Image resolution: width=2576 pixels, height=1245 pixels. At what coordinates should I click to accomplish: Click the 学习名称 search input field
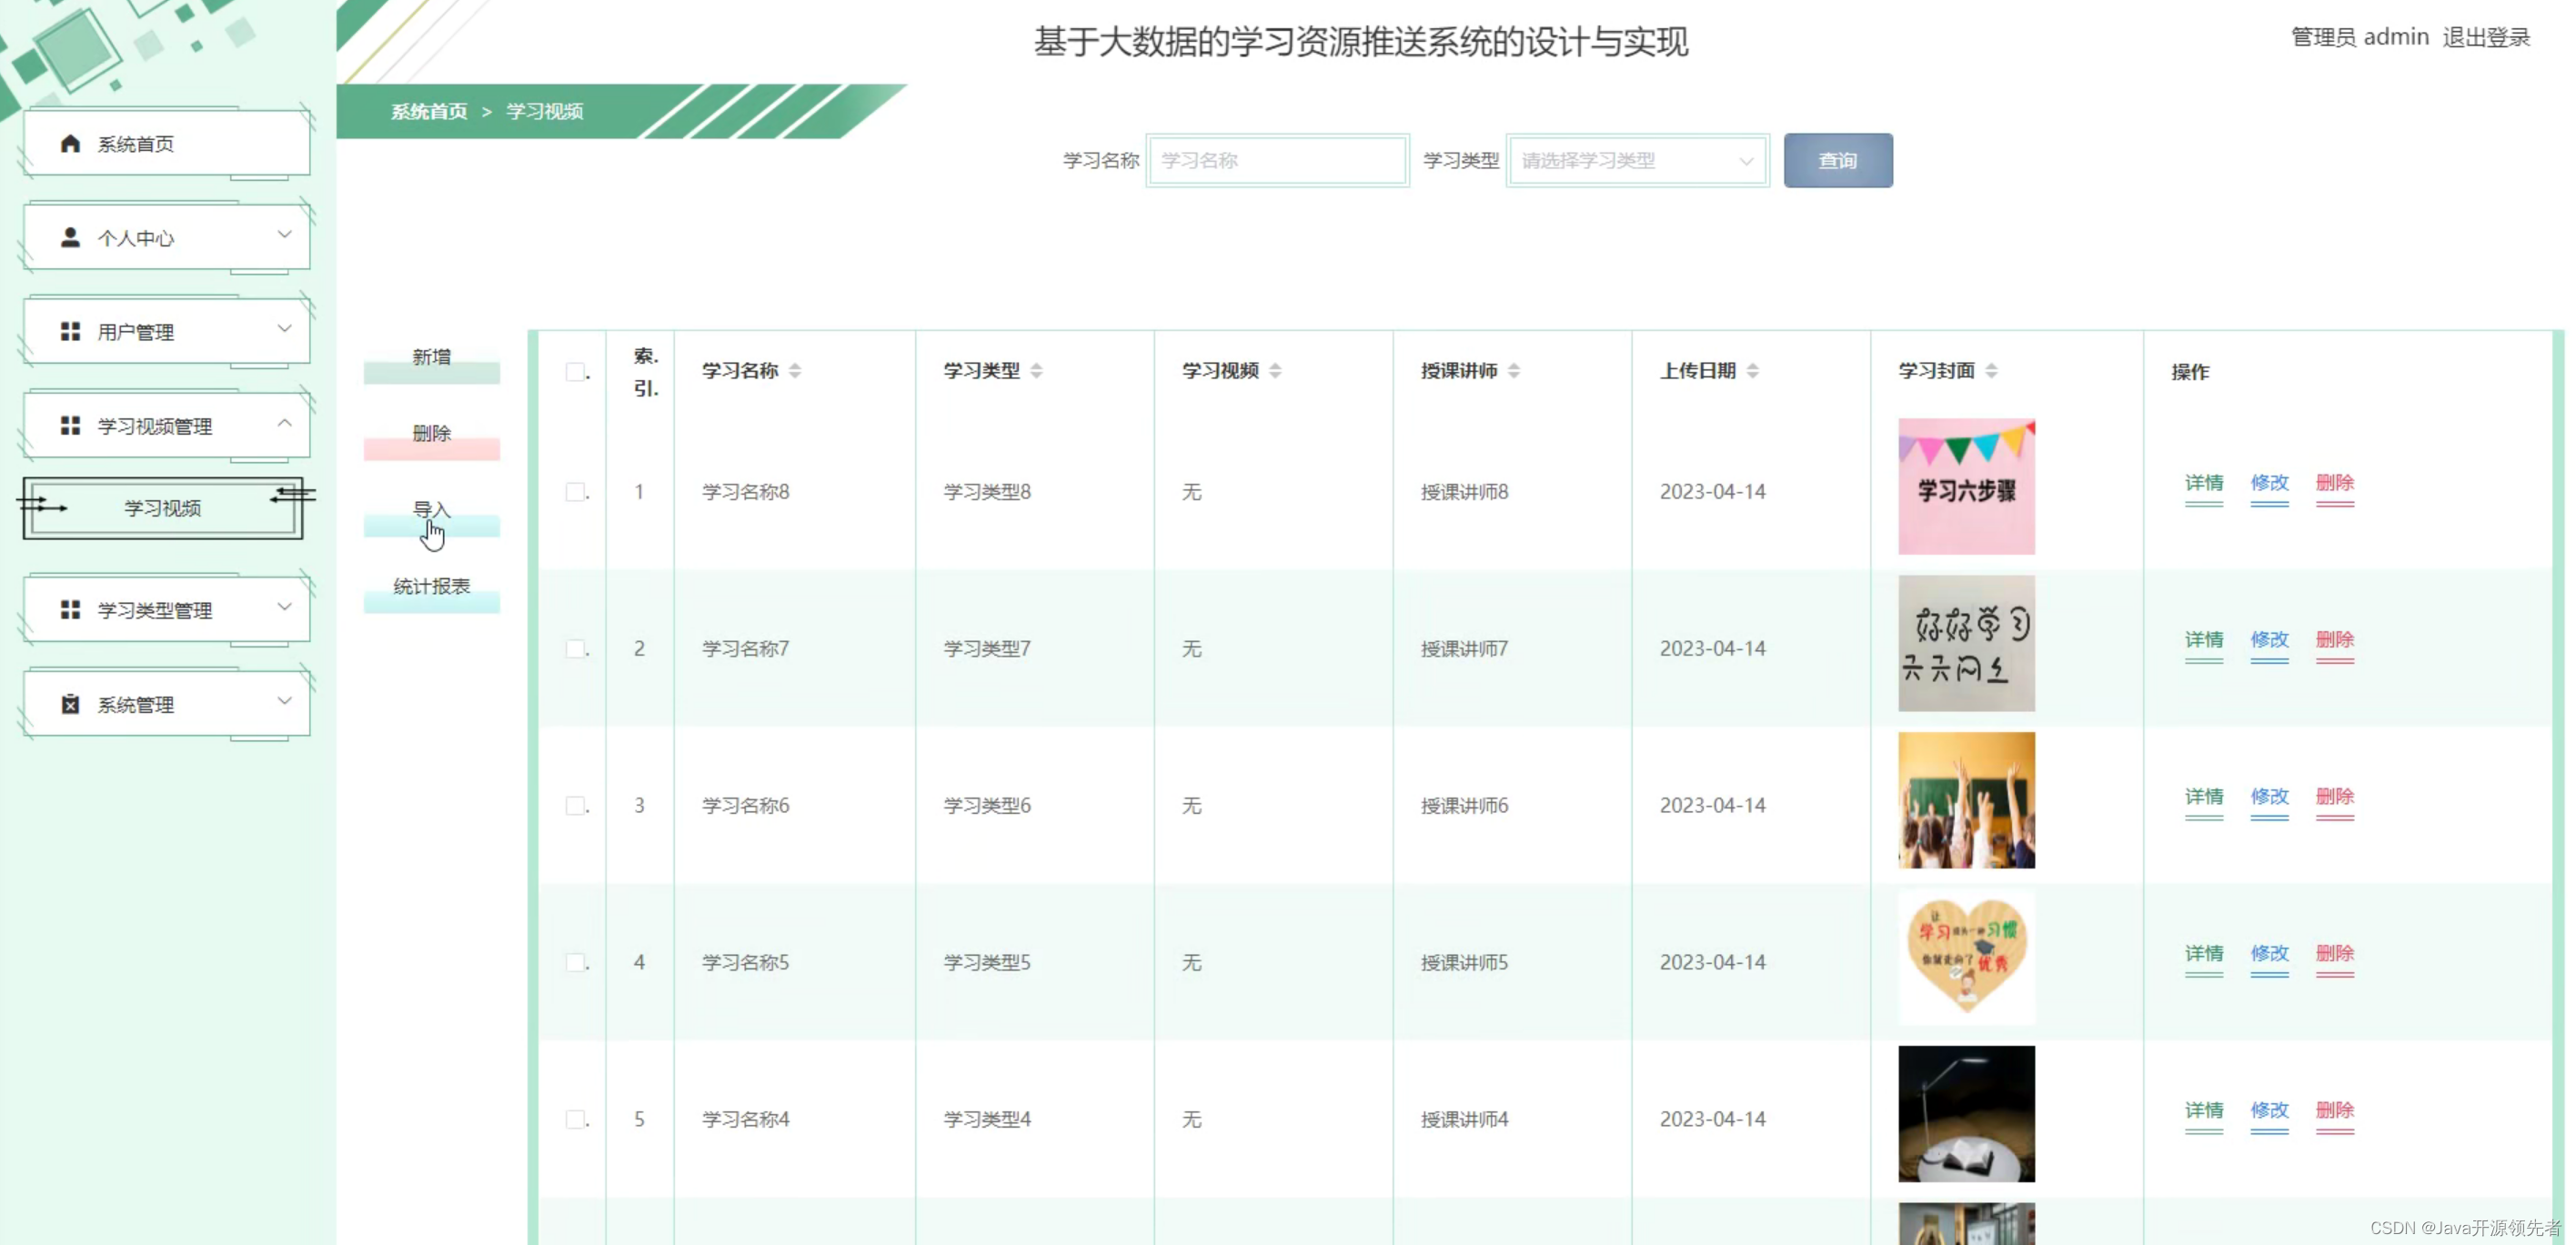pos(1276,161)
